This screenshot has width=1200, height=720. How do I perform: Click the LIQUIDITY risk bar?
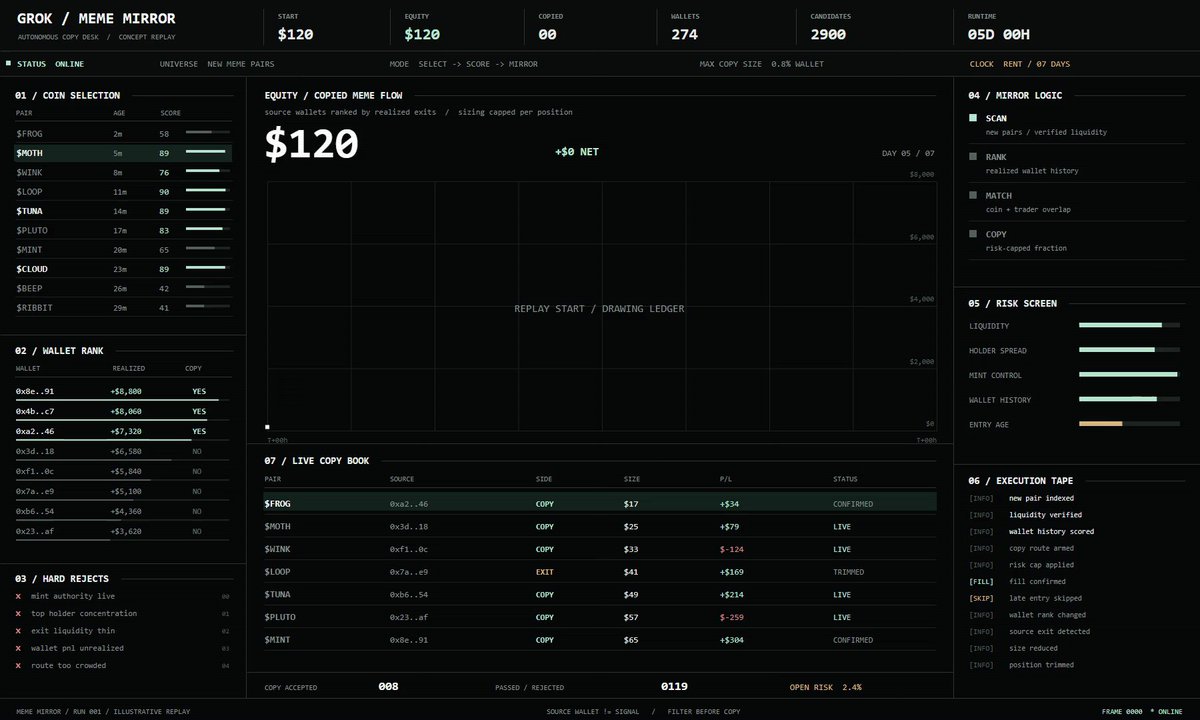click(x=1129, y=325)
